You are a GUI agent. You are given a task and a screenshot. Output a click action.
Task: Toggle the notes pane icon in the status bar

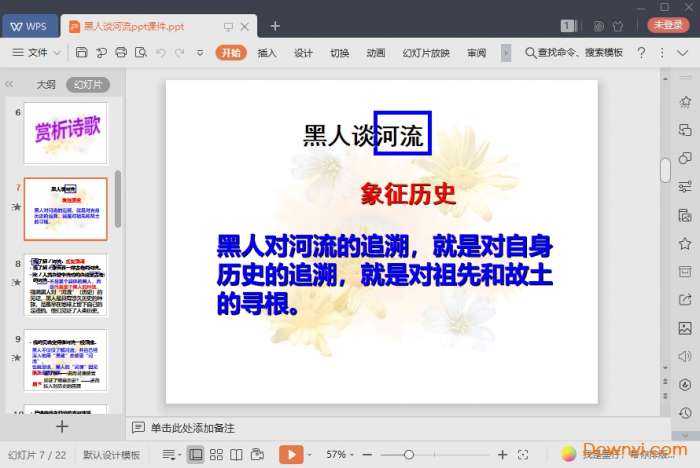coord(168,455)
